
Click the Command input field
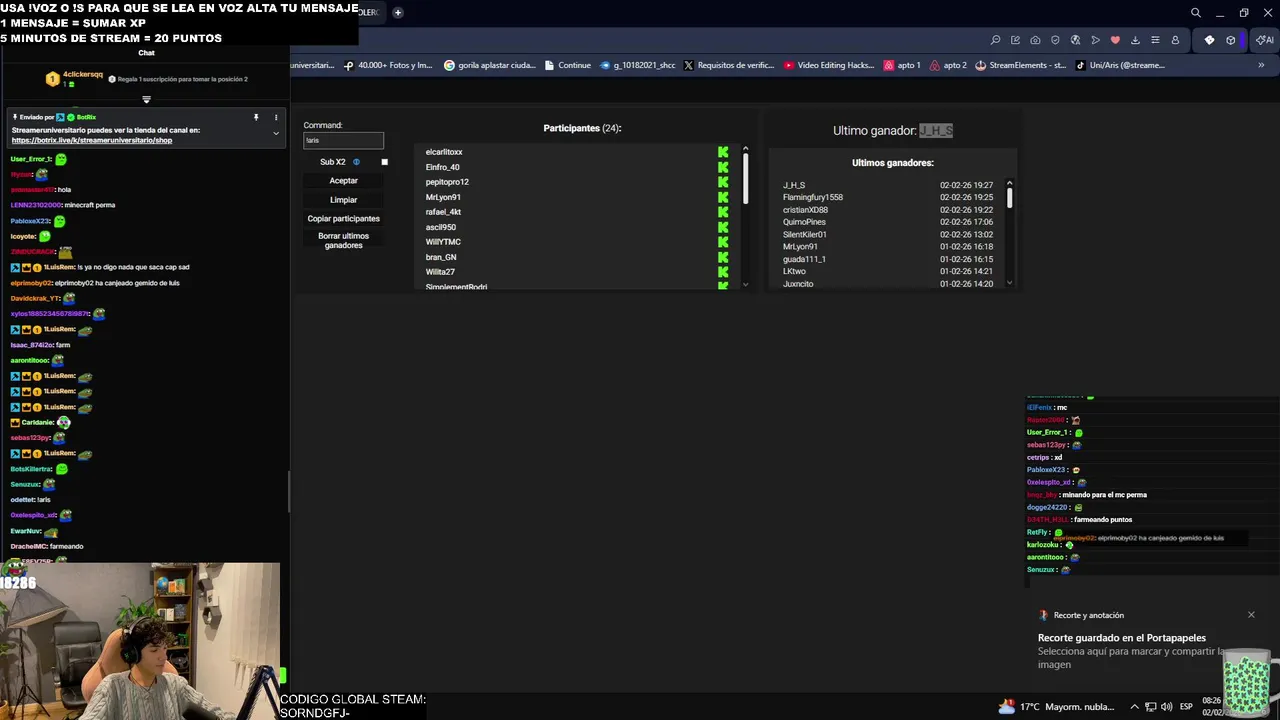(343, 140)
